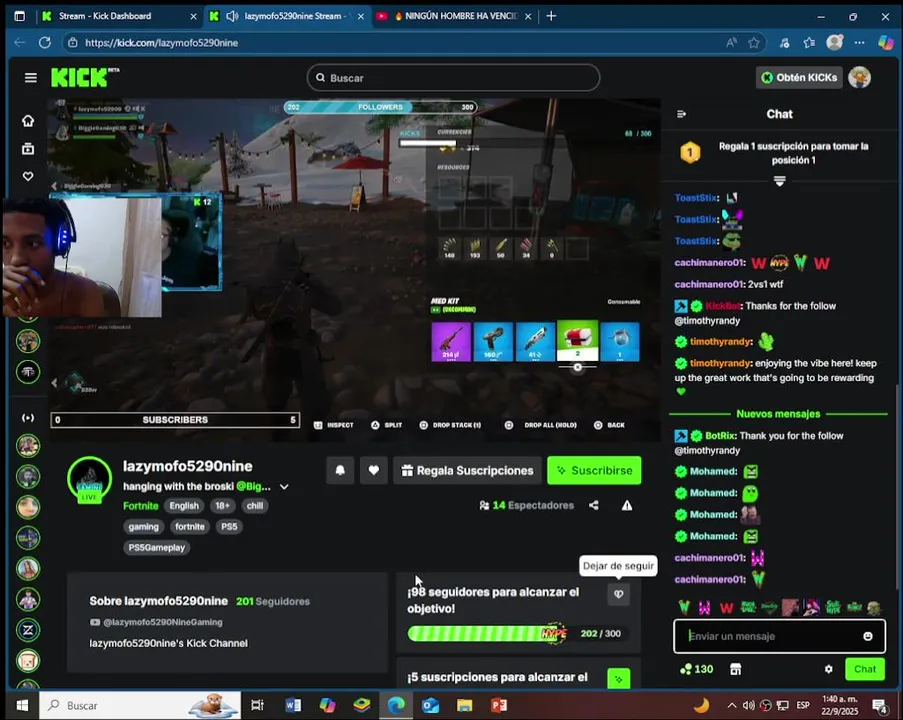The width and height of the screenshot is (903, 720).
Task: Open the Kick hamburger menu
Action: click(x=31, y=78)
